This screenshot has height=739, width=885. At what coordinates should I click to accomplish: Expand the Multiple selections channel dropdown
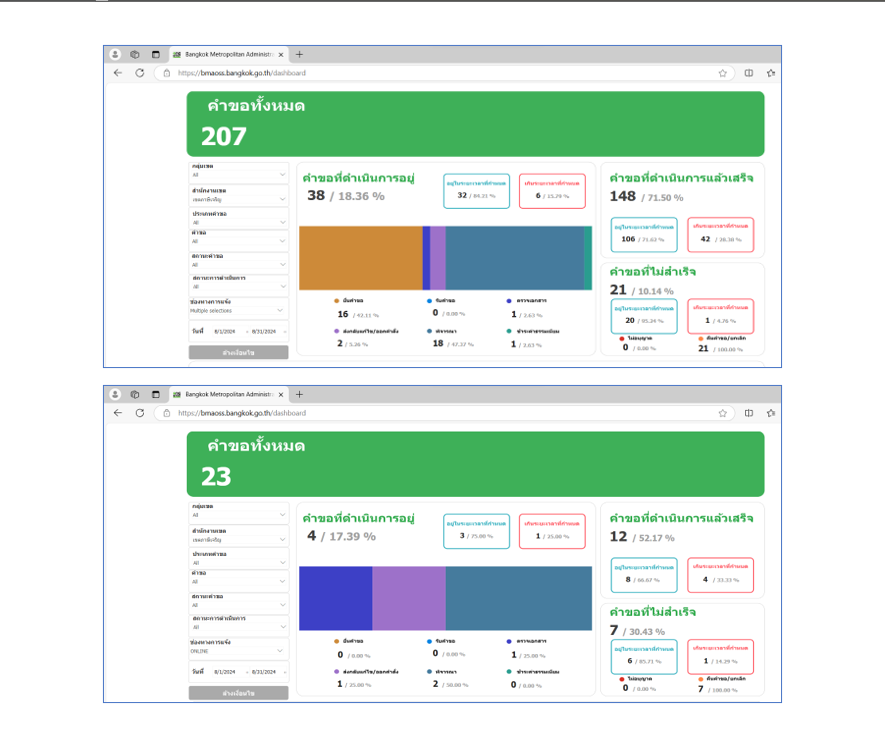pos(238,311)
